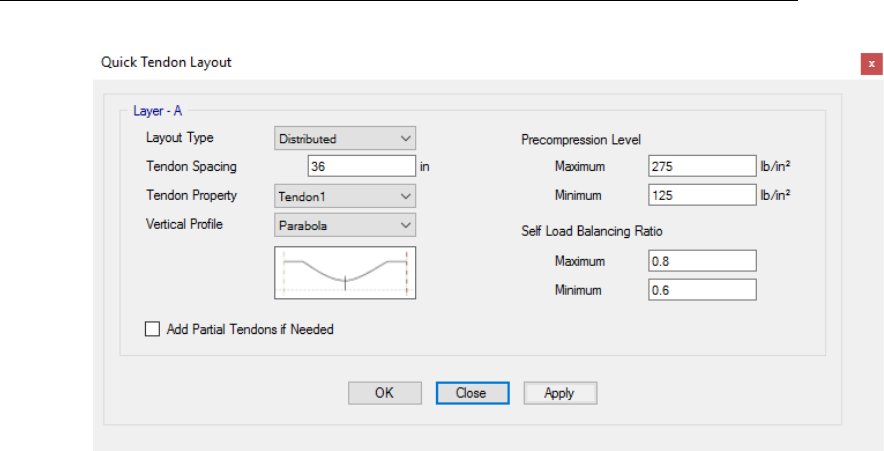Open the Layout Type dropdown

[345, 139]
